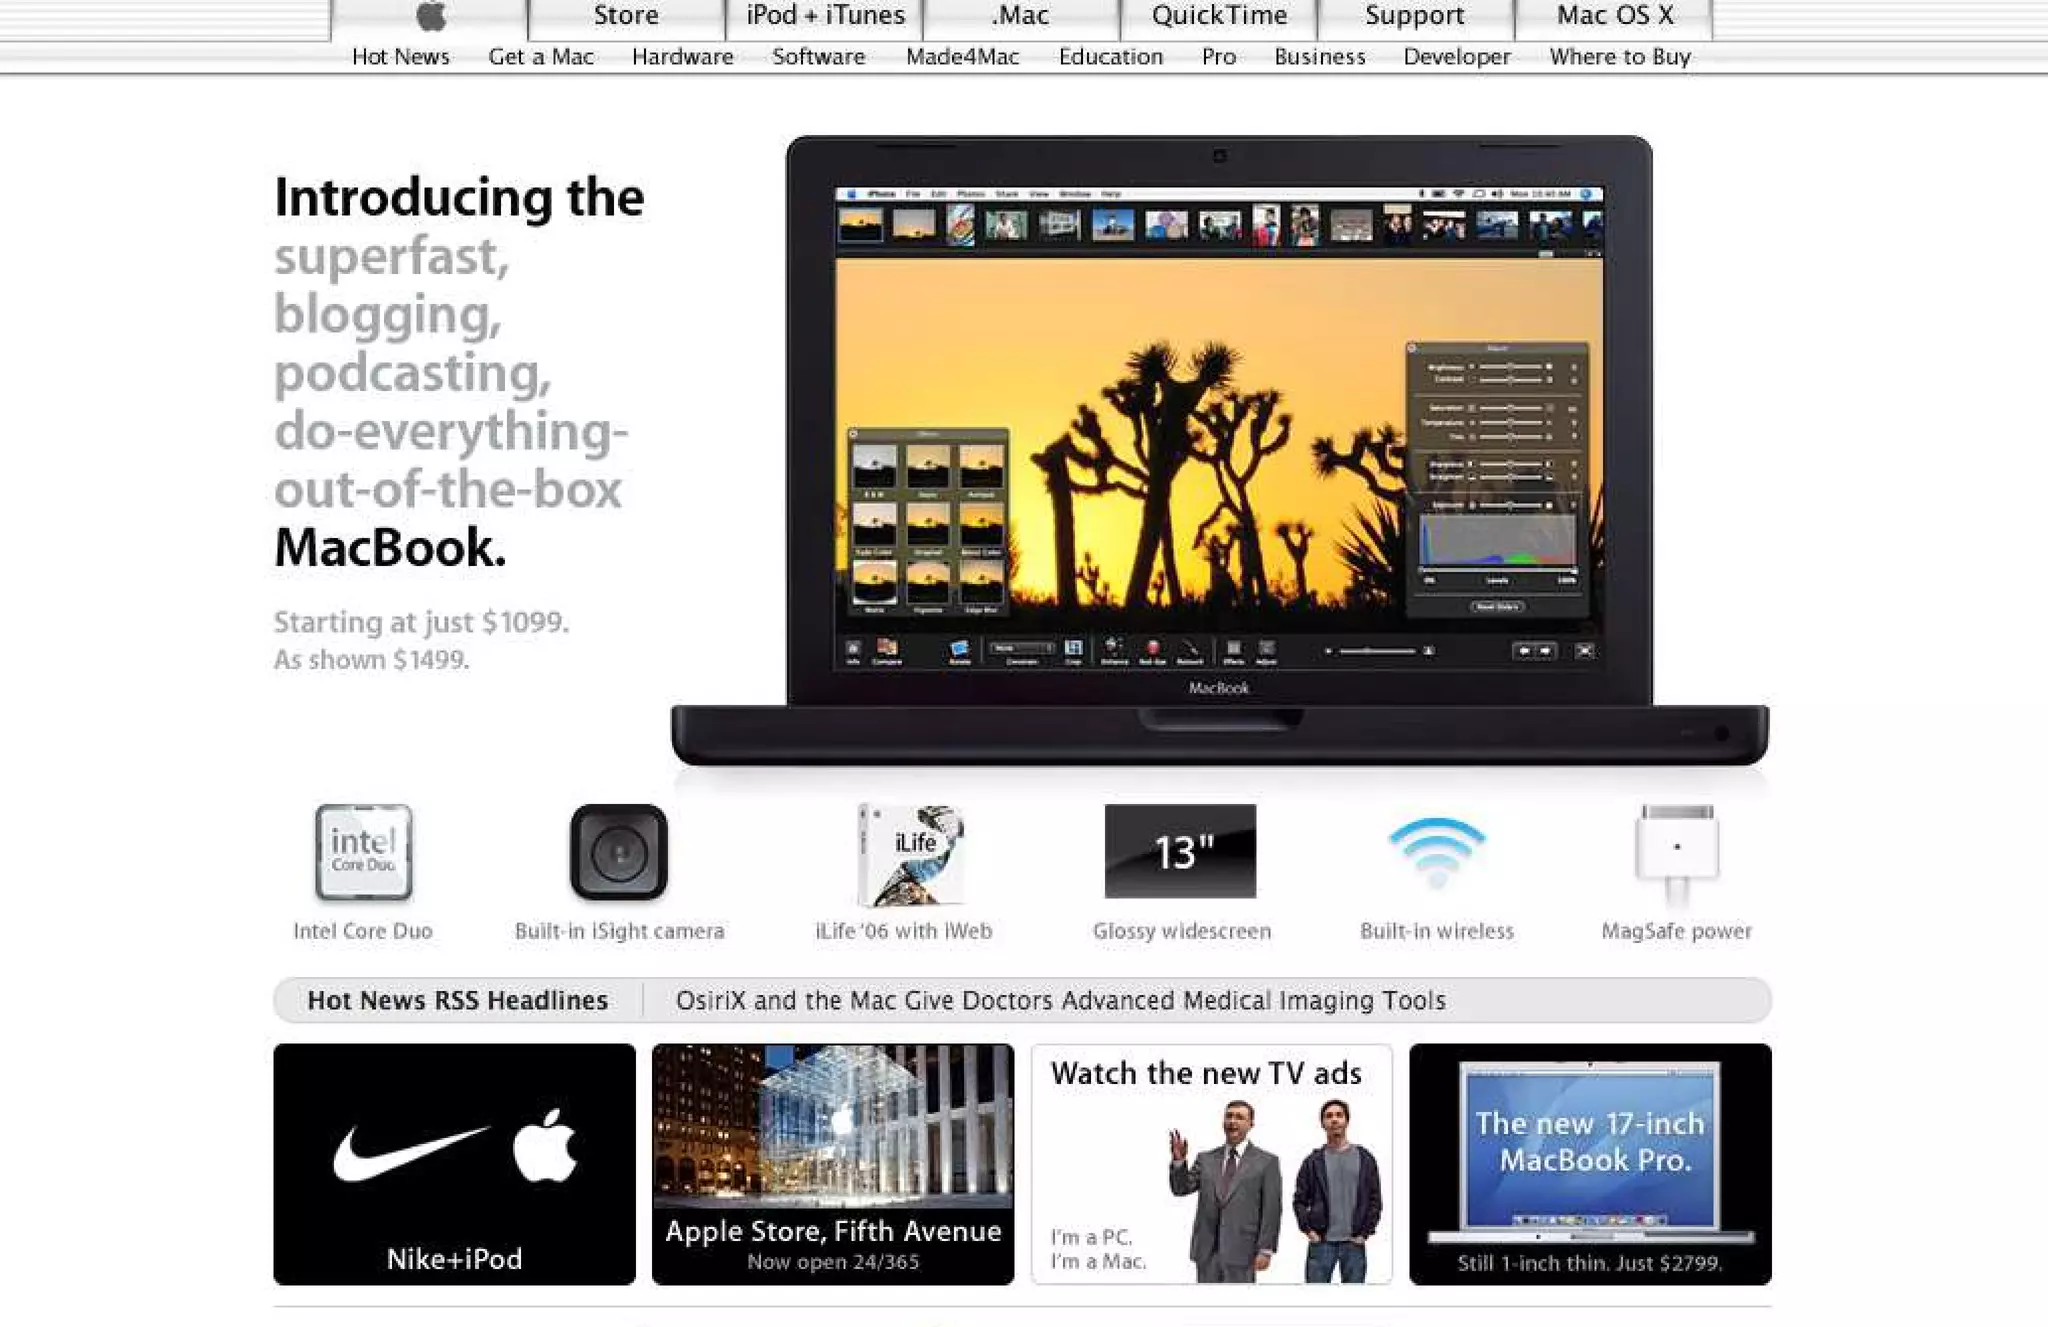
Task: Click the Intel Core Duo chip icon
Action: tap(363, 852)
